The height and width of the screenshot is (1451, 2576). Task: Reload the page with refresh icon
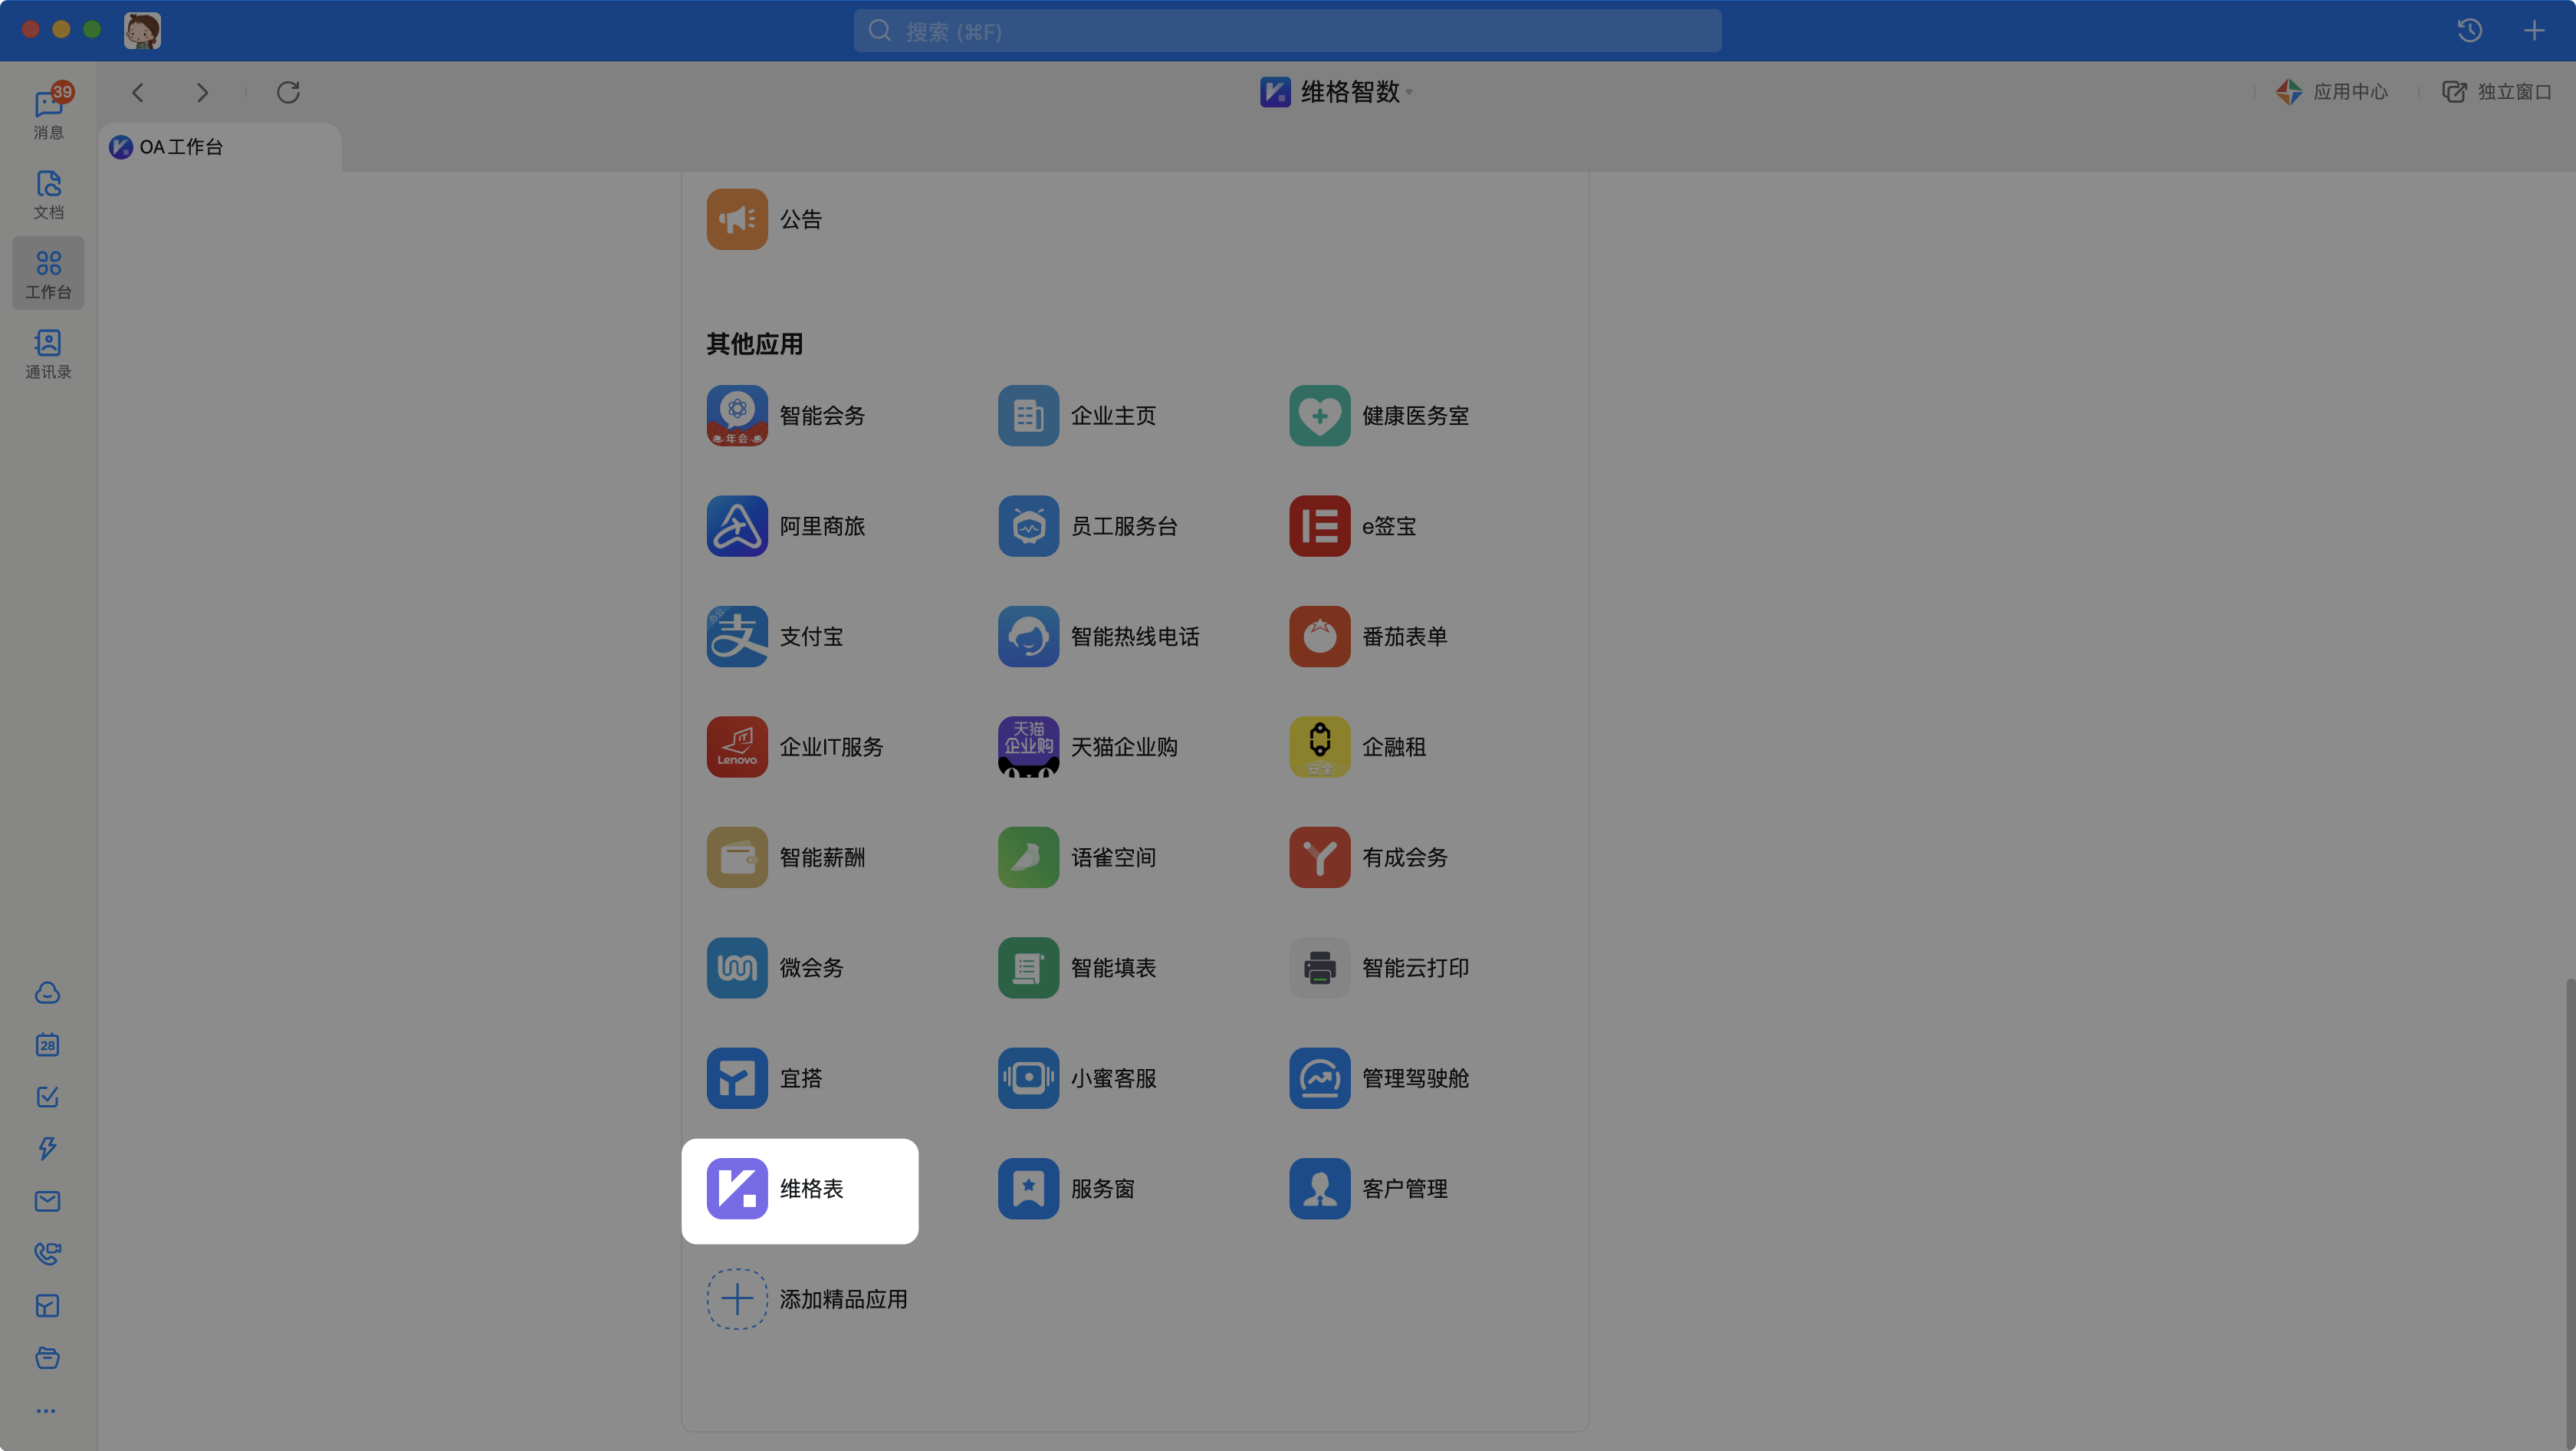point(288,92)
